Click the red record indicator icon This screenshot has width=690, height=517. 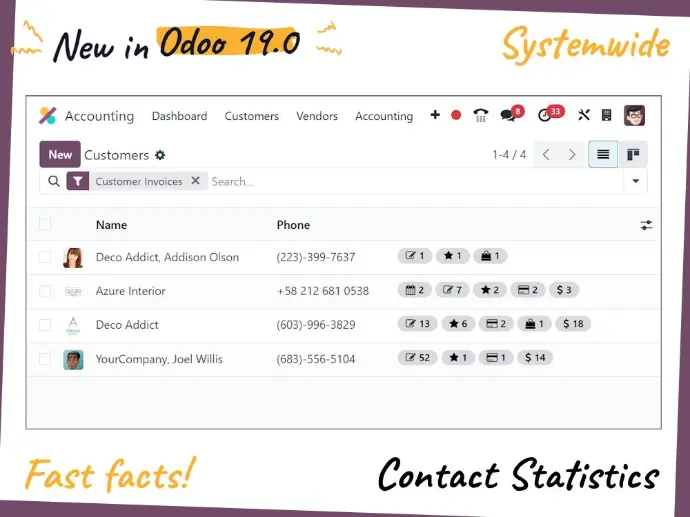pyautogui.click(x=456, y=115)
